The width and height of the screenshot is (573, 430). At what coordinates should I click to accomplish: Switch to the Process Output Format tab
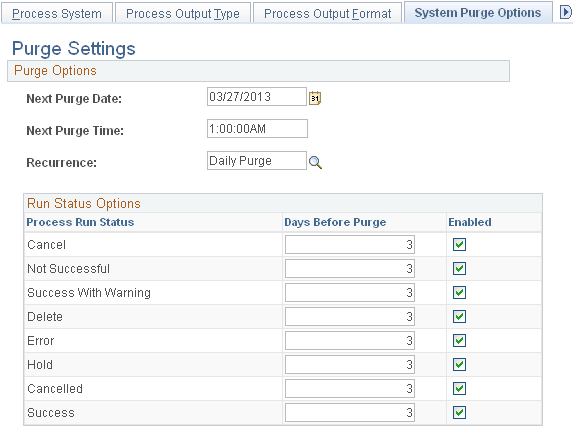pyautogui.click(x=327, y=13)
